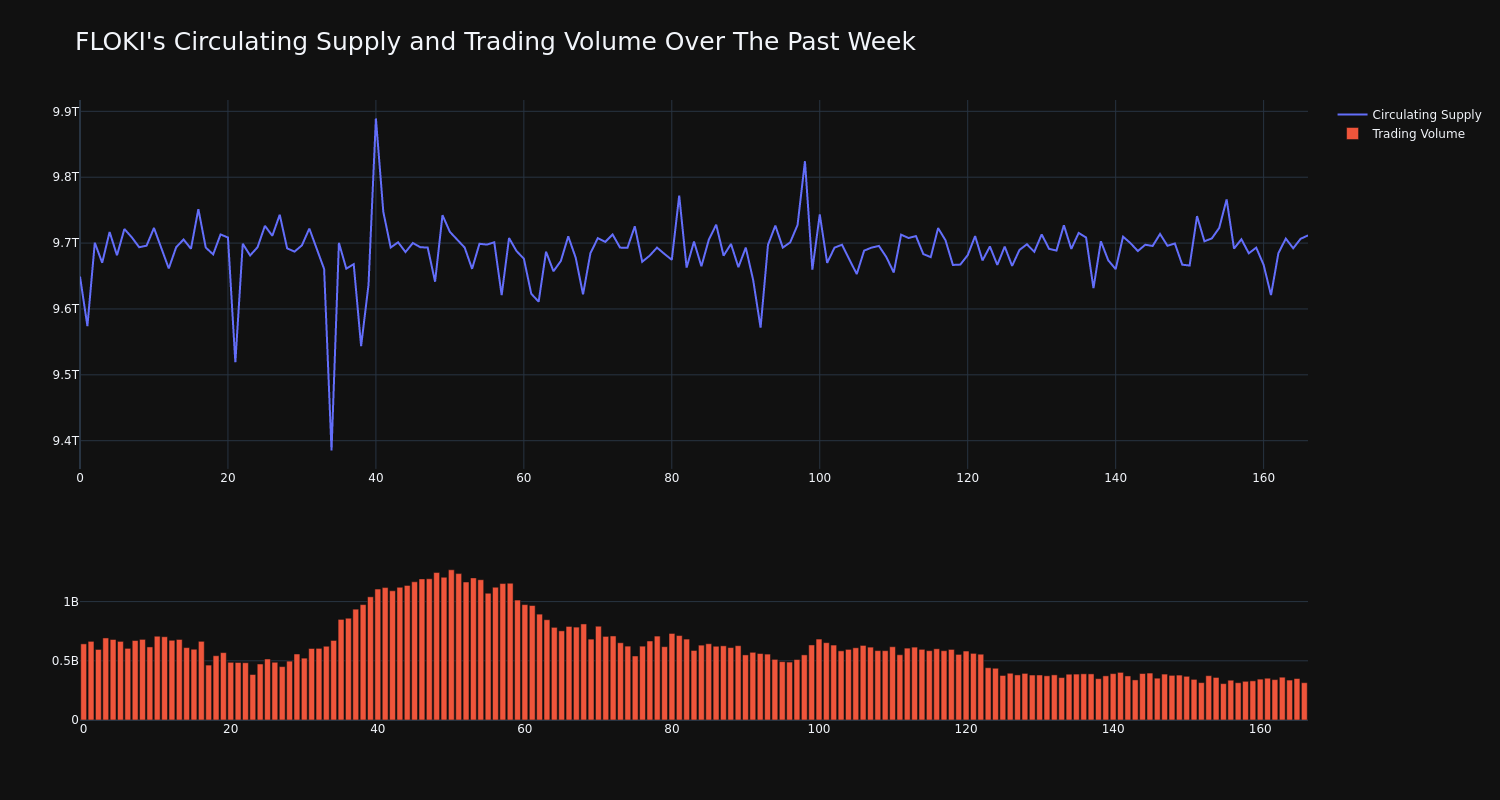Click the 9.9T y-axis label
The width and height of the screenshot is (1500, 800).
(x=65, y=111)
